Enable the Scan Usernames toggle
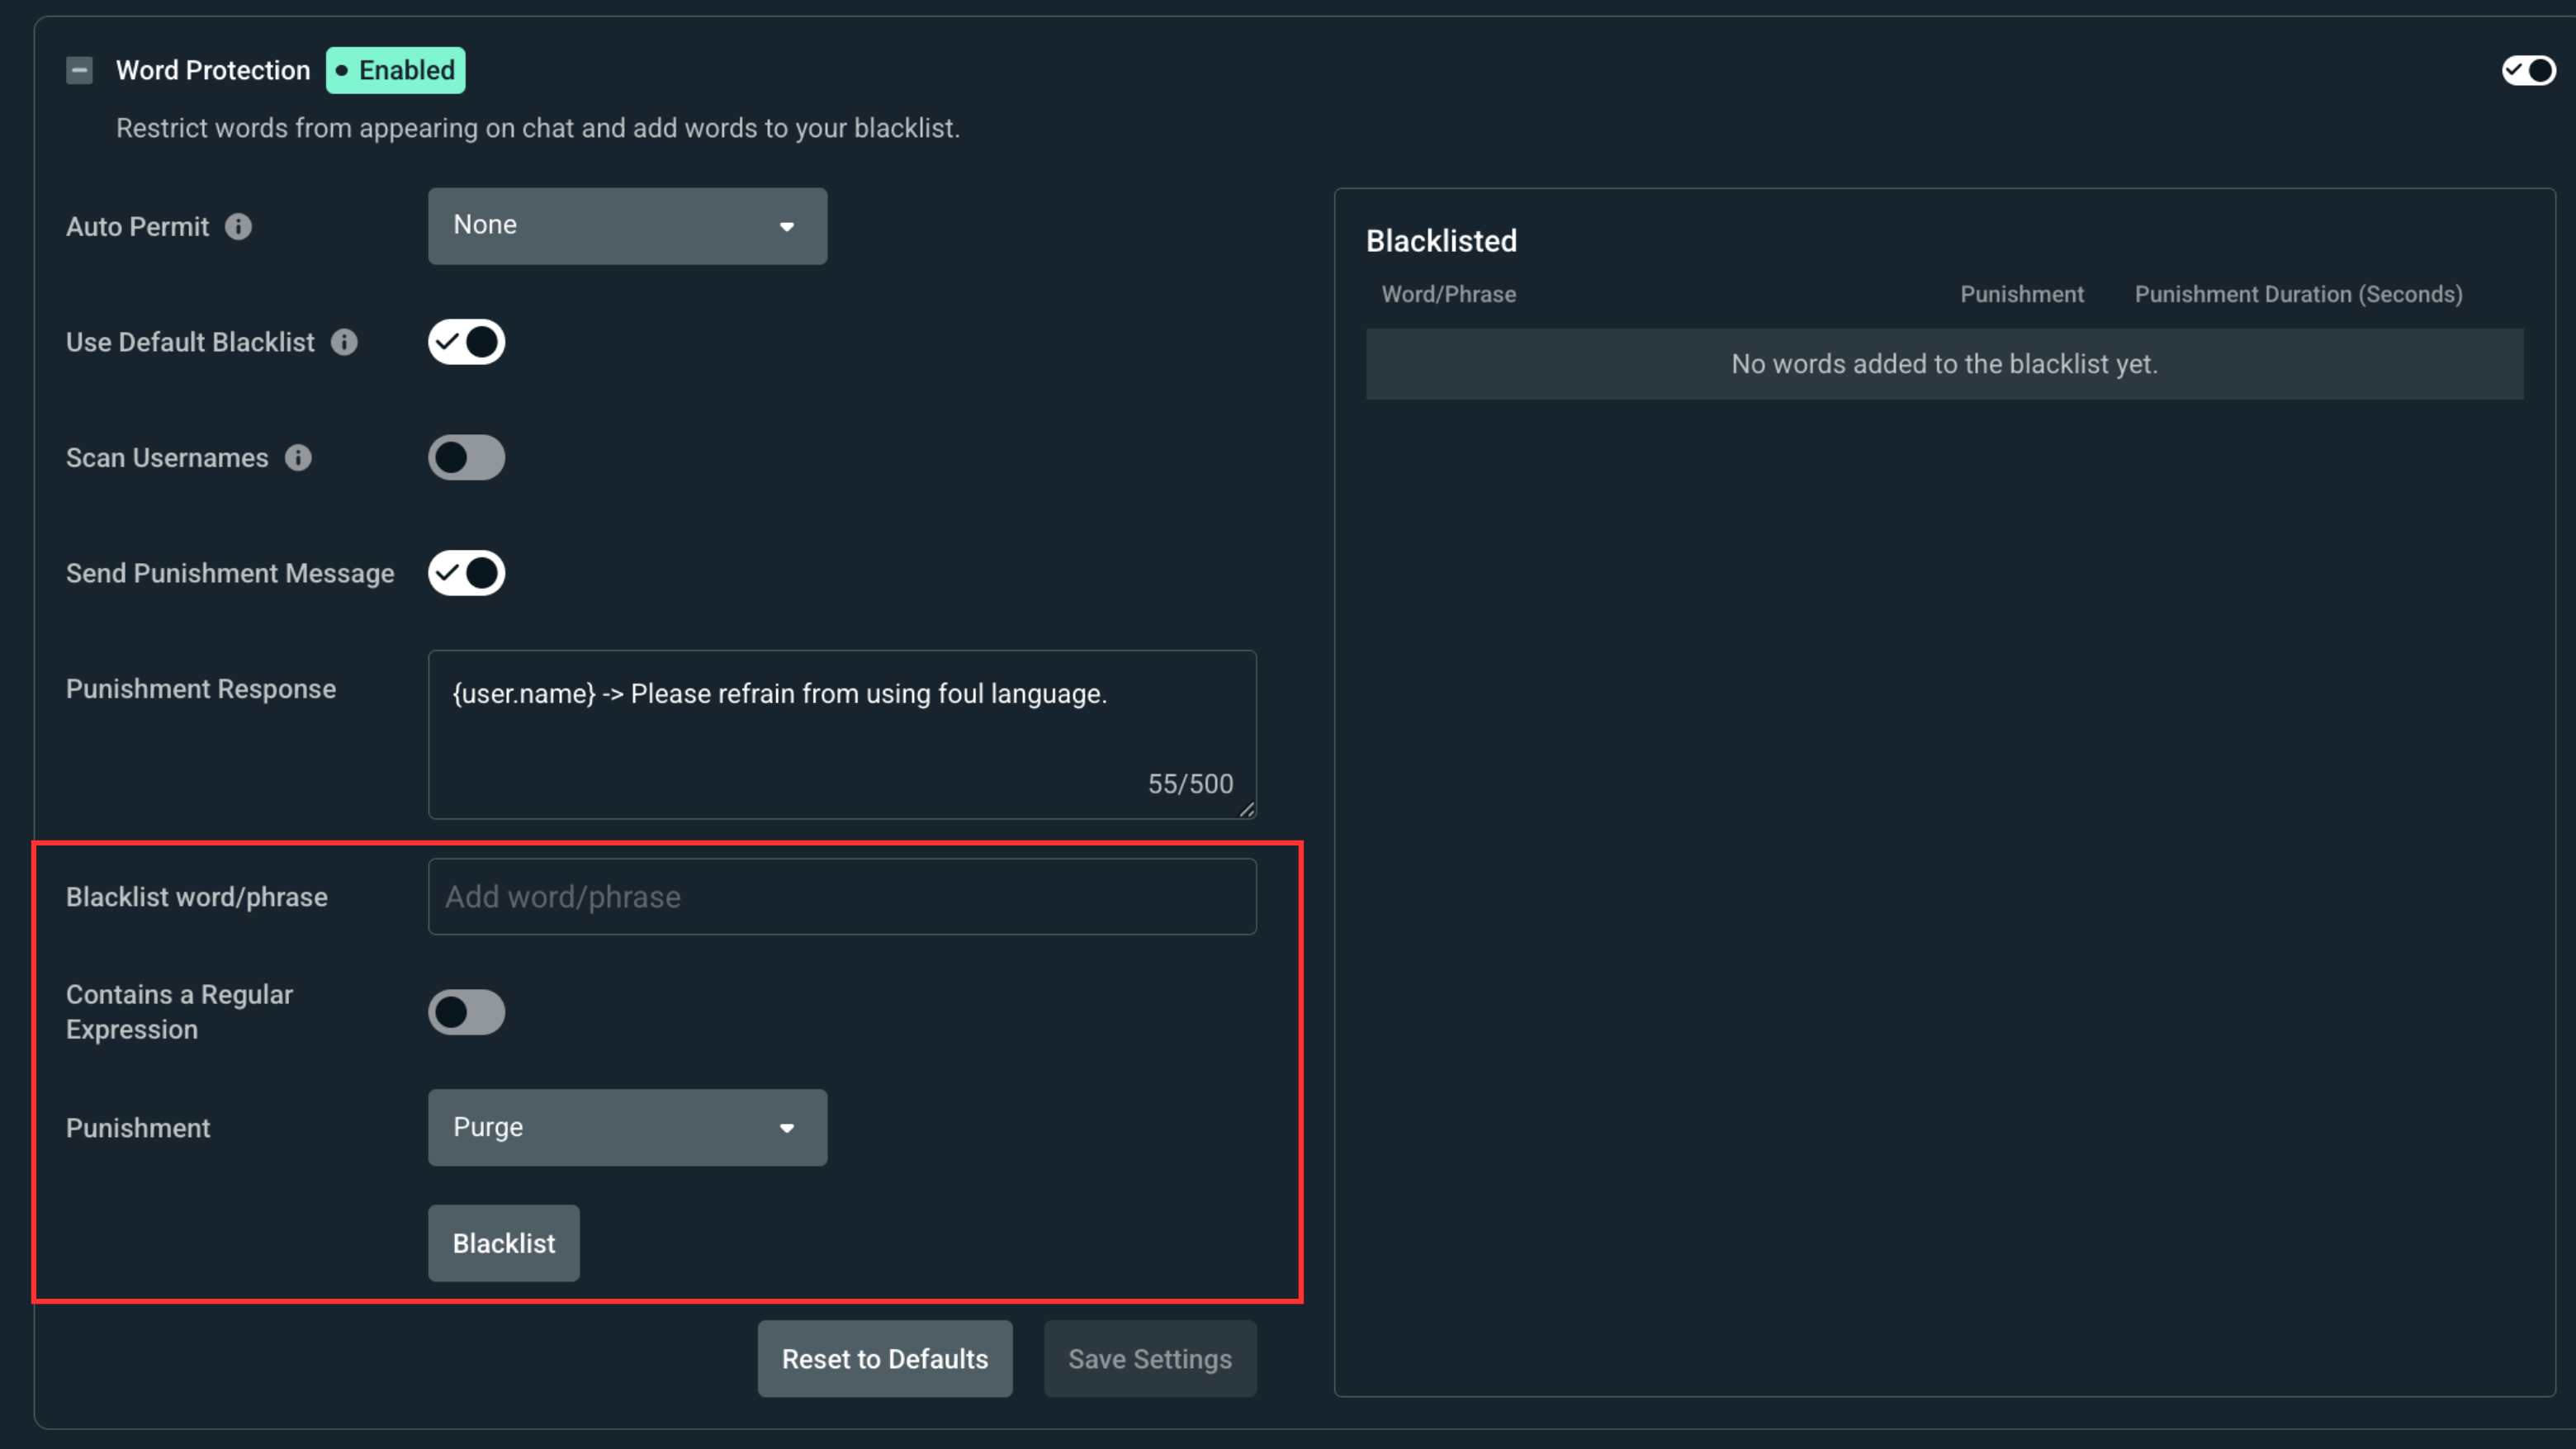The height and width of the screenshot is (1449, 2576). coord(466,458)
